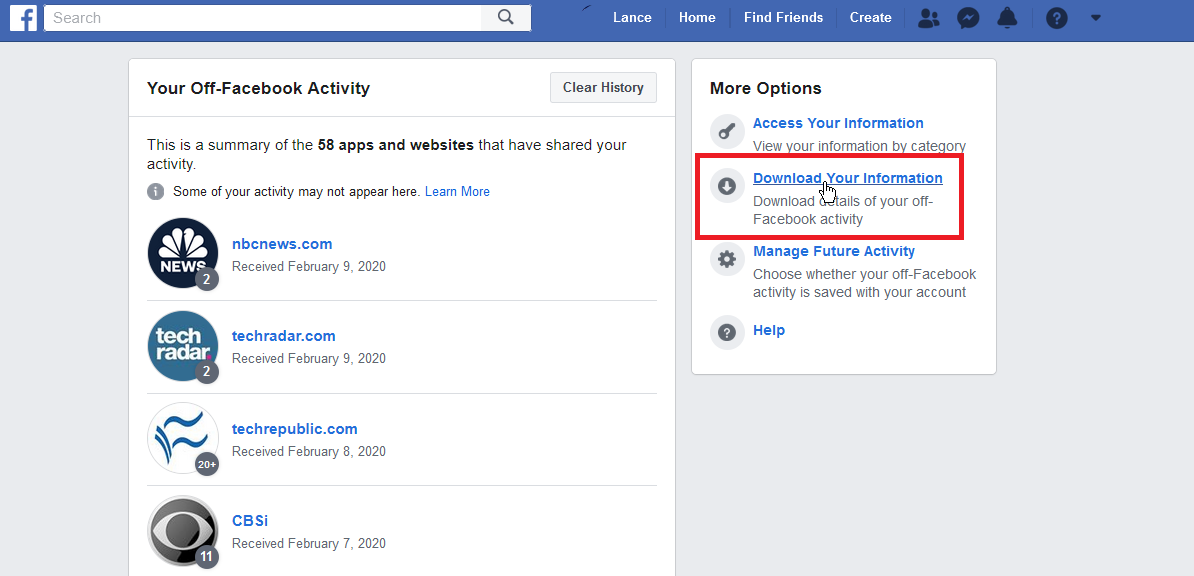Open the Messenger icon
The height and width of the screenshot is (576, 1194).
click(x=967, y=18)
